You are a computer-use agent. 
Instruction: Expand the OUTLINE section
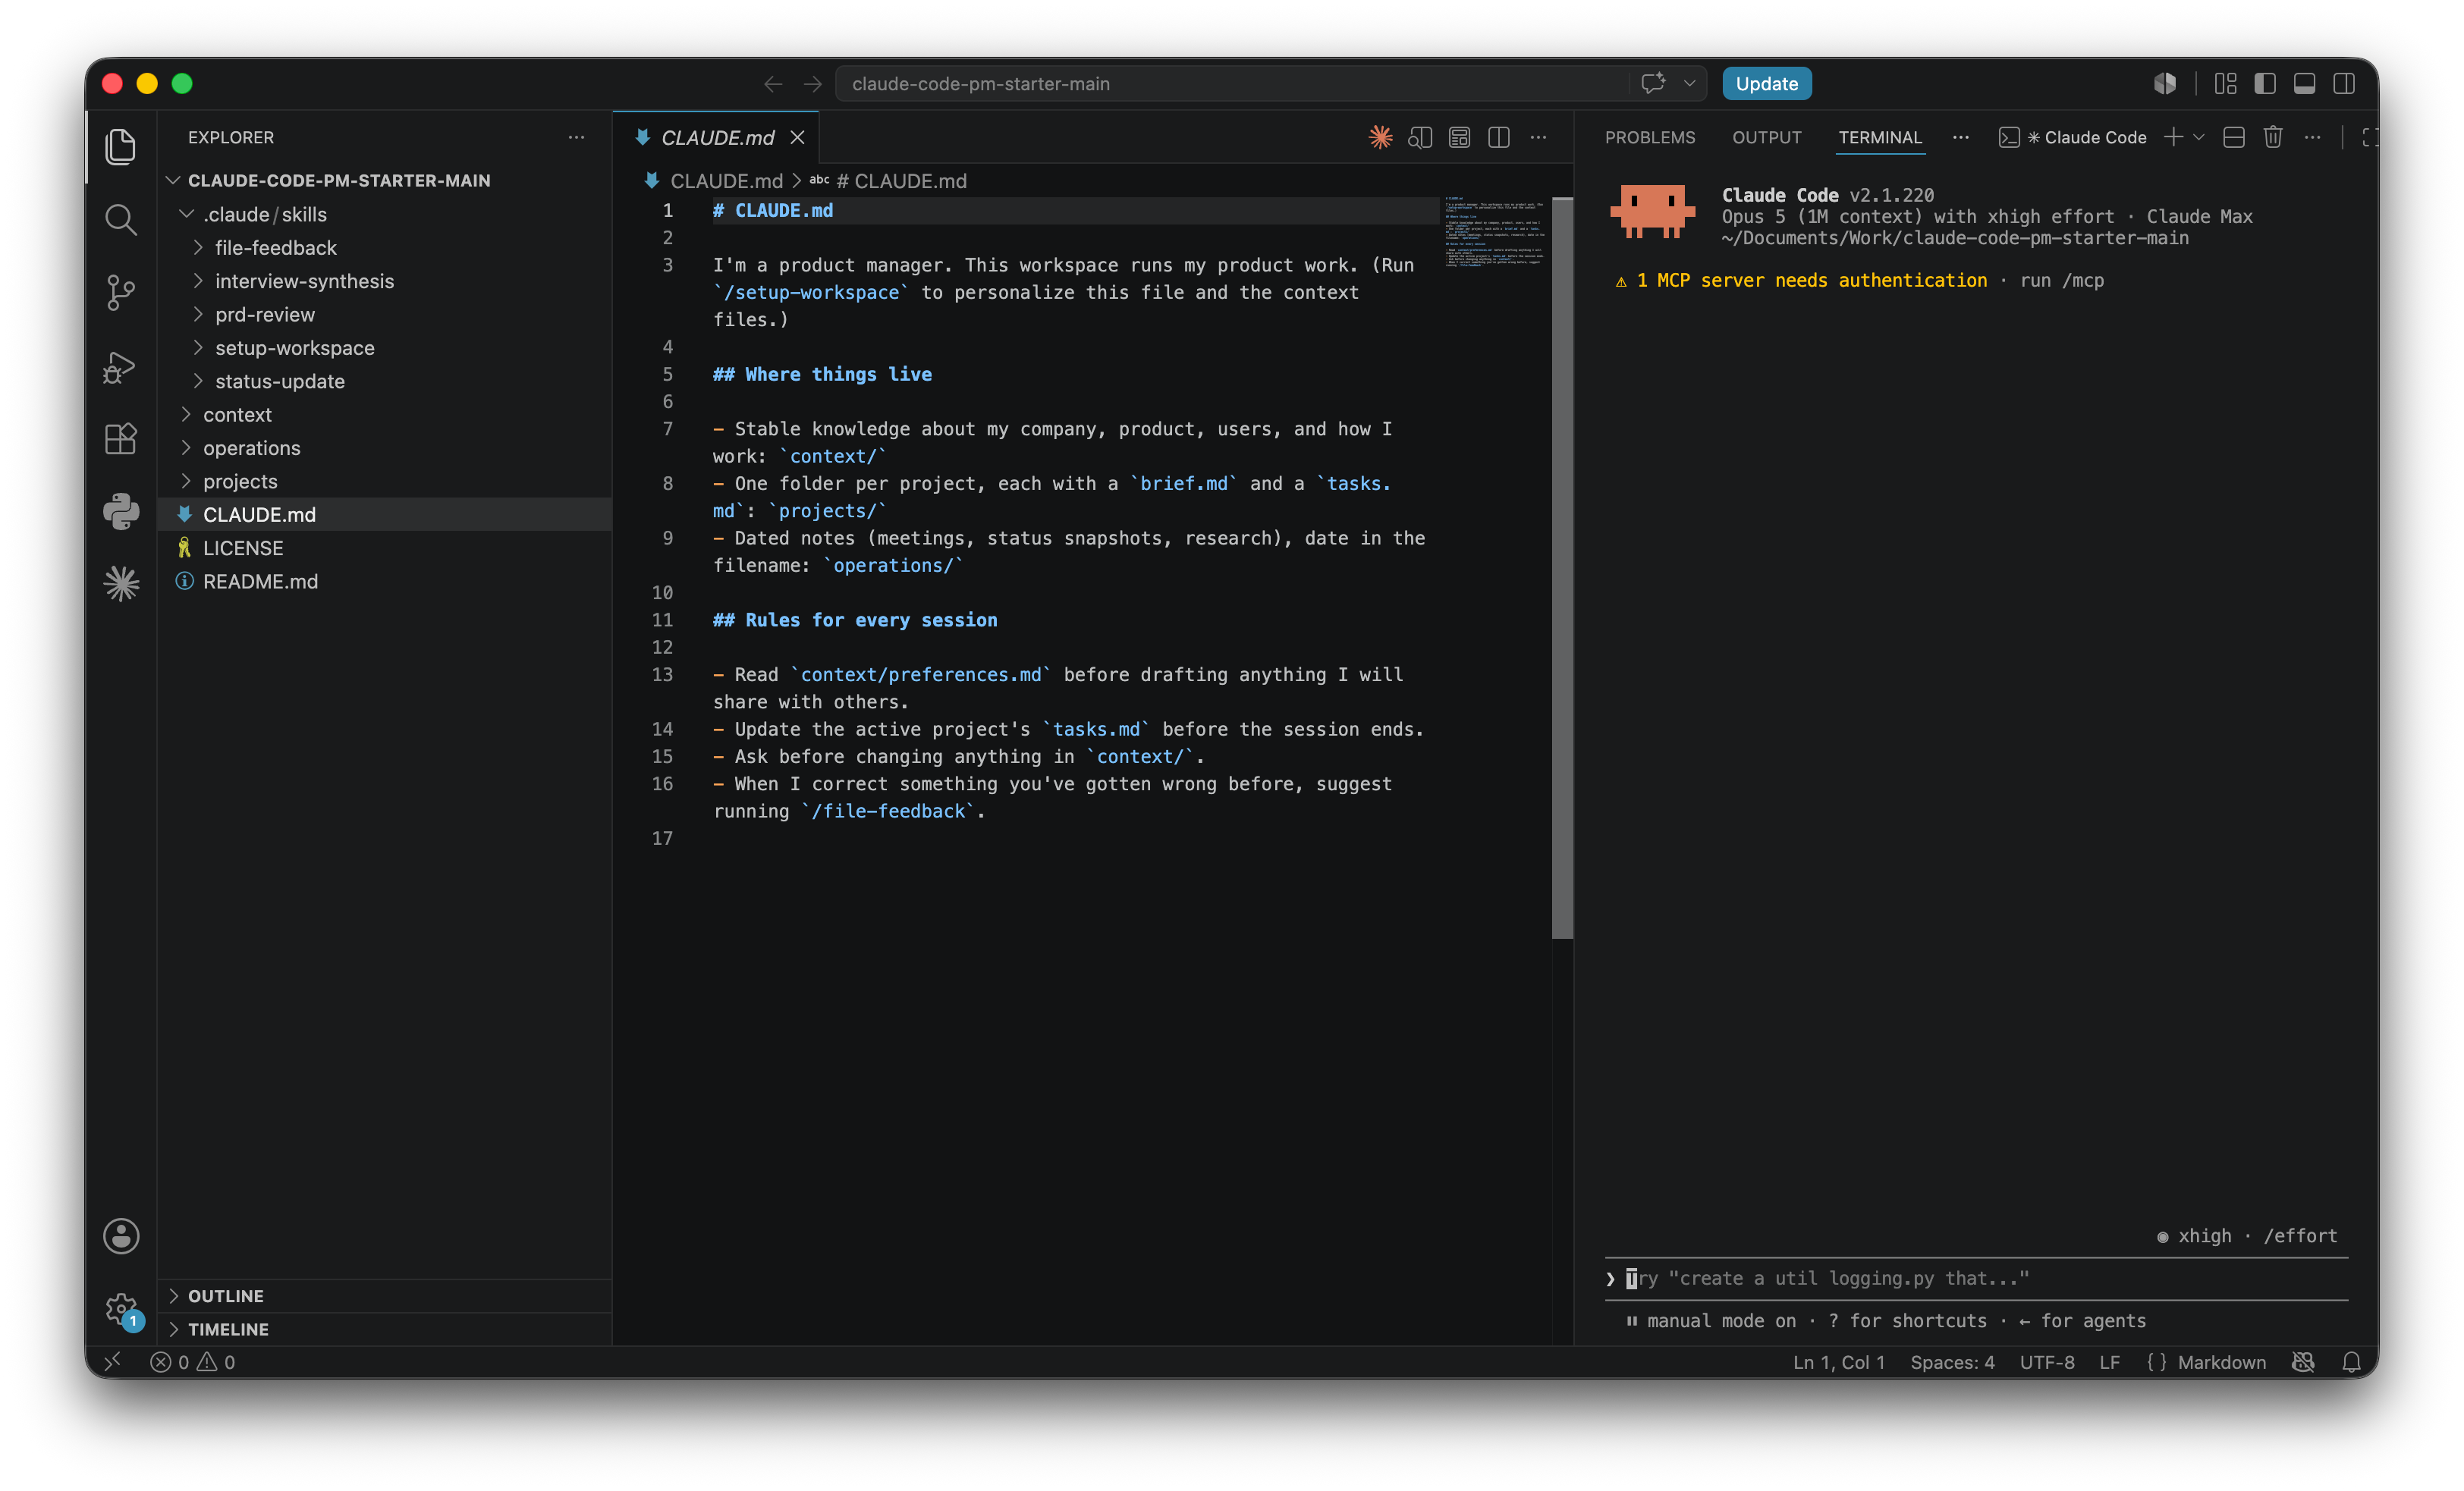point(385,1295)
